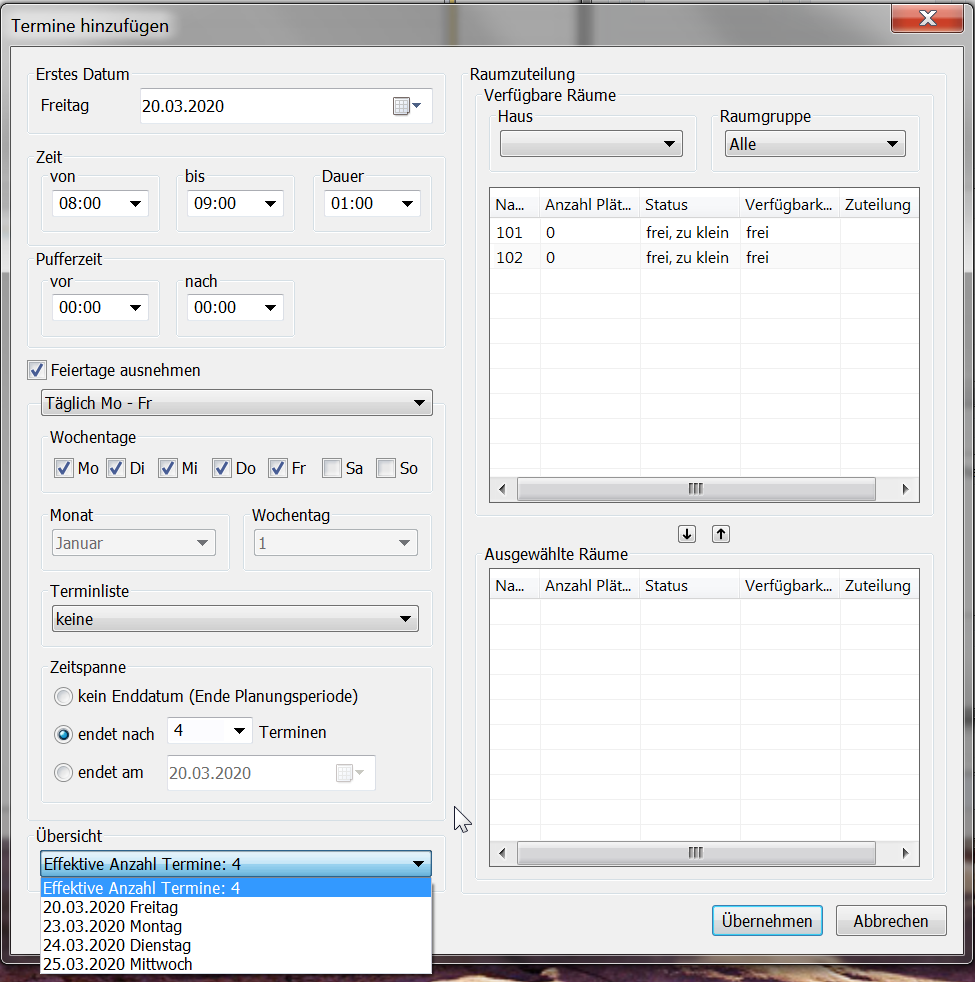Viewport: 975px width, 982px height.
Task: Open the Terminliste keine dropdown
Action: click(x=234, y=619)
